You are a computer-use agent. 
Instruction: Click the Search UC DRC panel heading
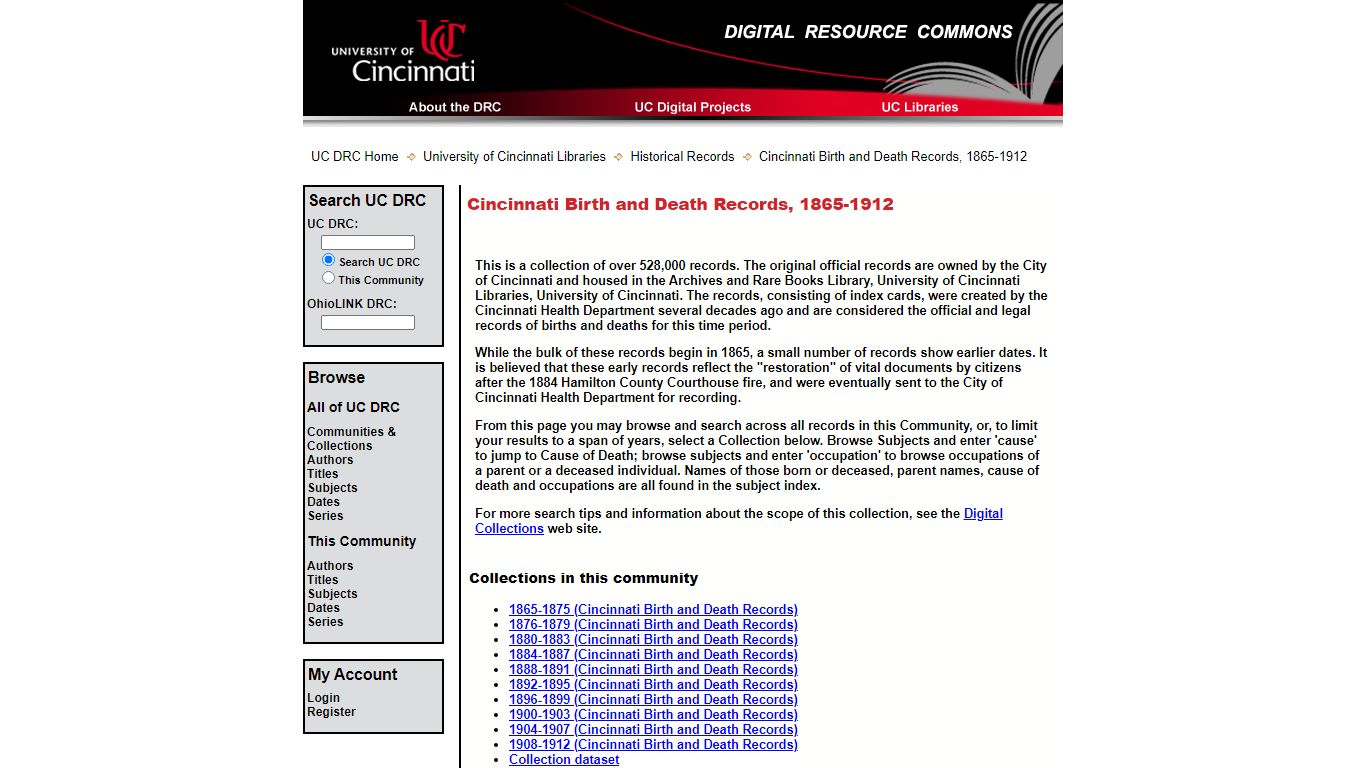click(x=367, y=200)
